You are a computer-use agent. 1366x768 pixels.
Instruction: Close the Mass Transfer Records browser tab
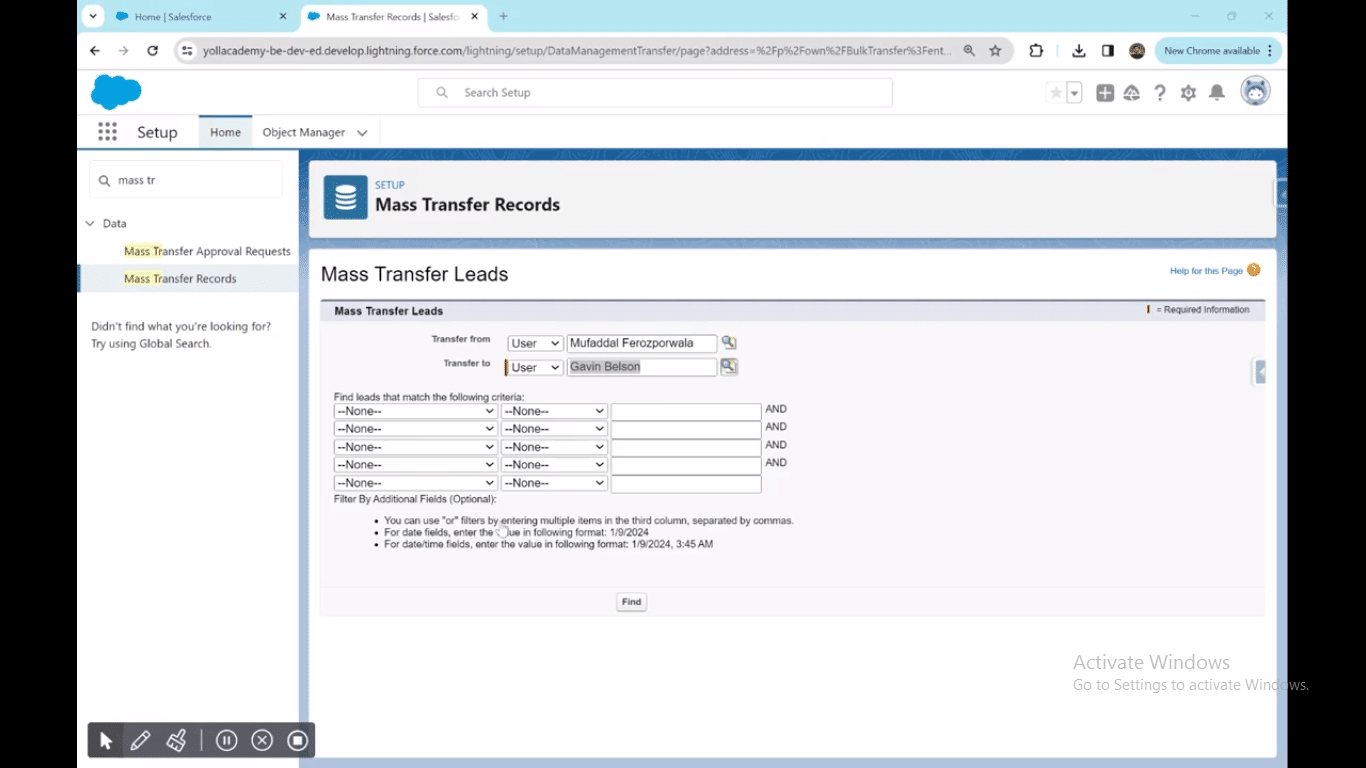[474, 16]
